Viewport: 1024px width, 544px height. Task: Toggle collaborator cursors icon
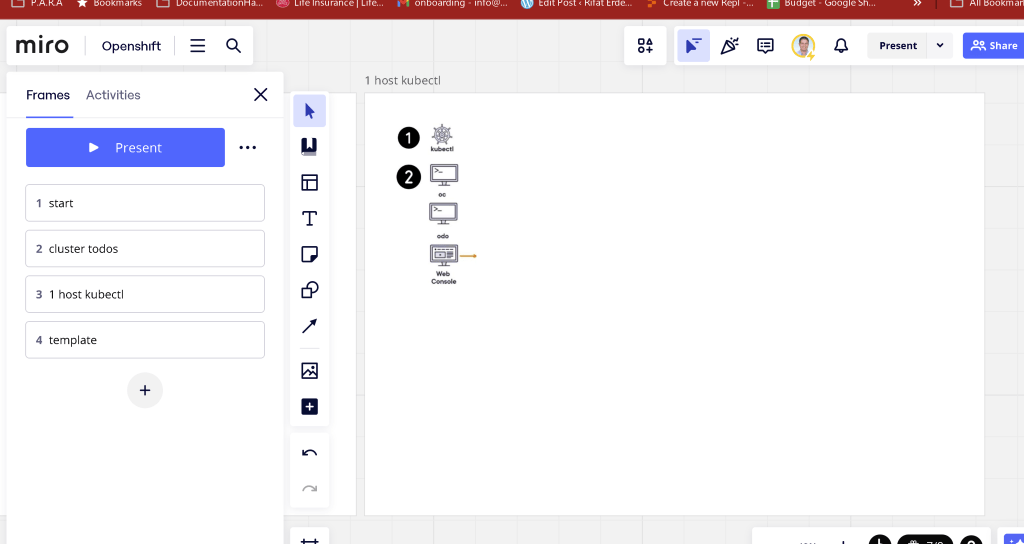pyautogui.click(x=694, y=46)
